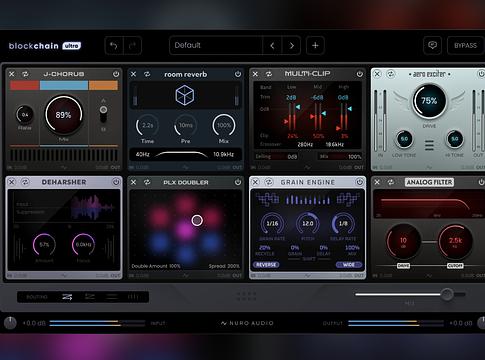
Task: Click the Multi-Clip 18.6kHz crossover value
Action: (334, 145)
